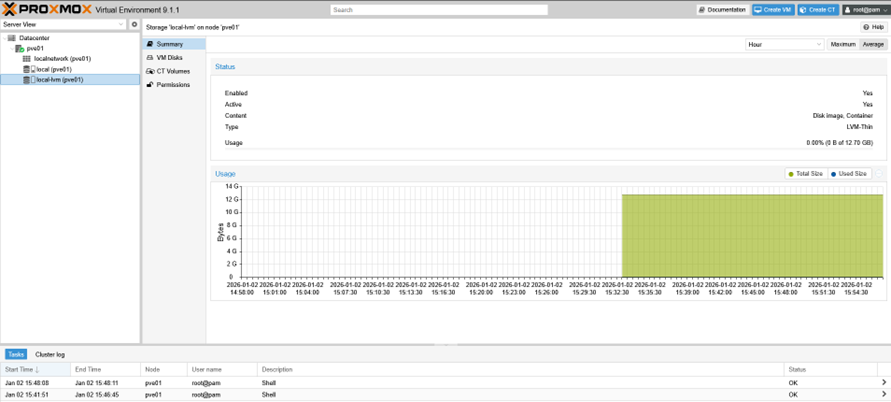Click the Help button
The width and height of the screenshot is (891, 402).
click(874, 27)
